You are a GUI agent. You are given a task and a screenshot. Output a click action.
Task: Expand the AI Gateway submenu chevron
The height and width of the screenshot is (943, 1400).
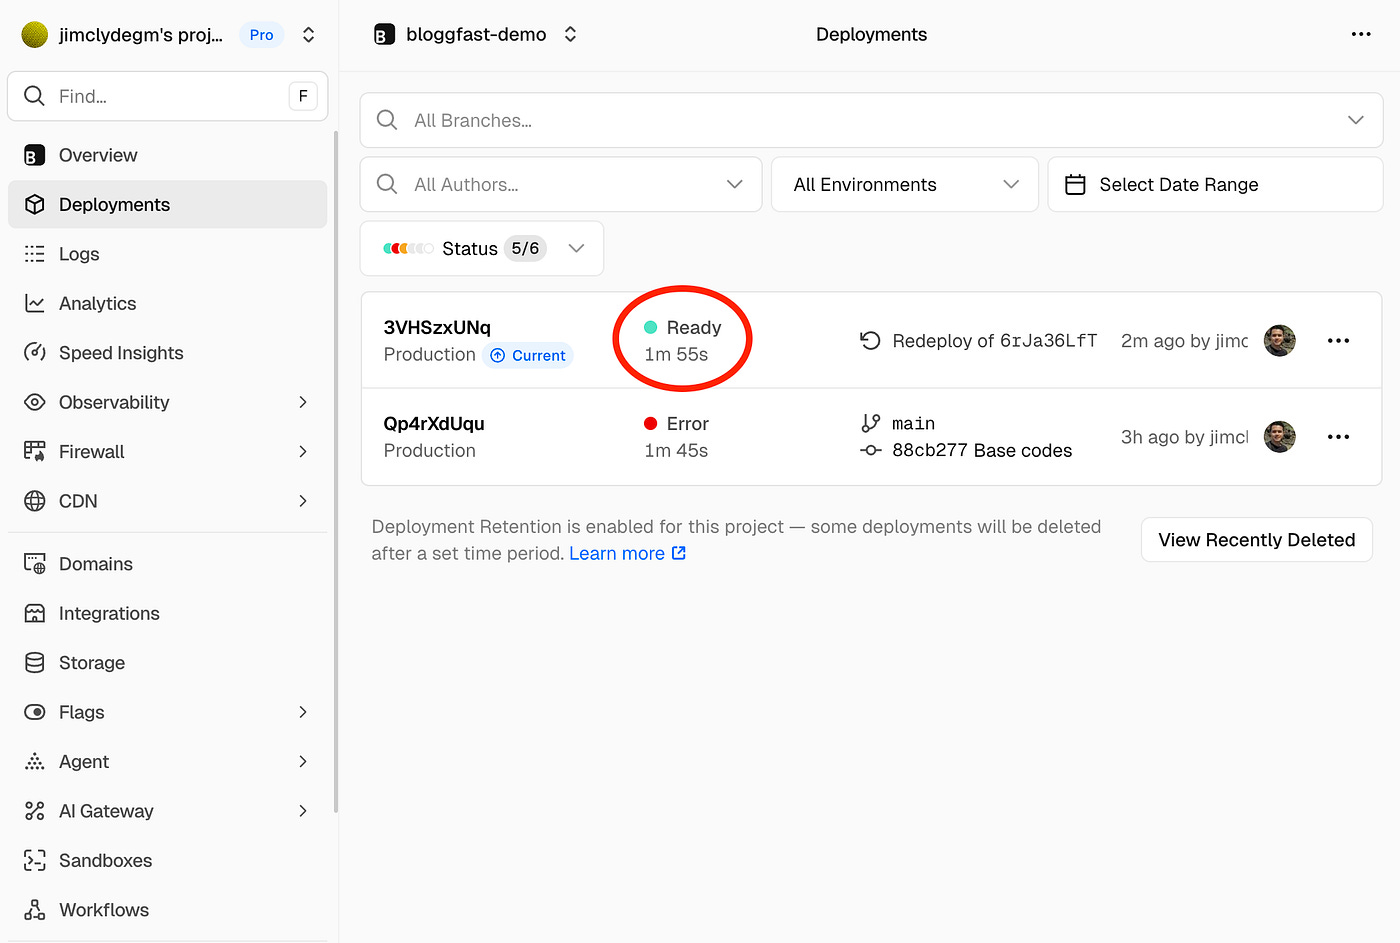pos(303,811)
